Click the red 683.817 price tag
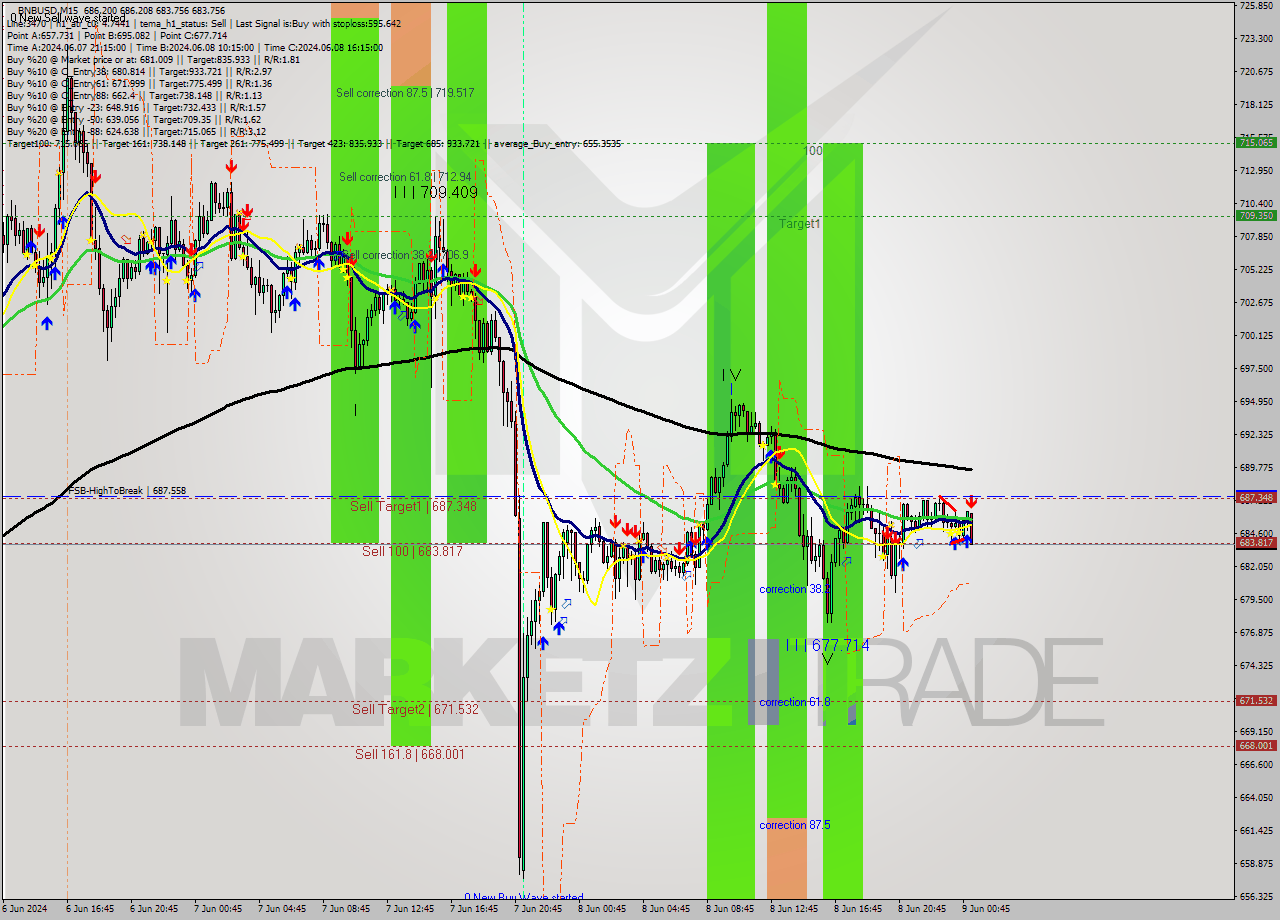This screenshot has width=1280, height=920. click(1256, 543)
